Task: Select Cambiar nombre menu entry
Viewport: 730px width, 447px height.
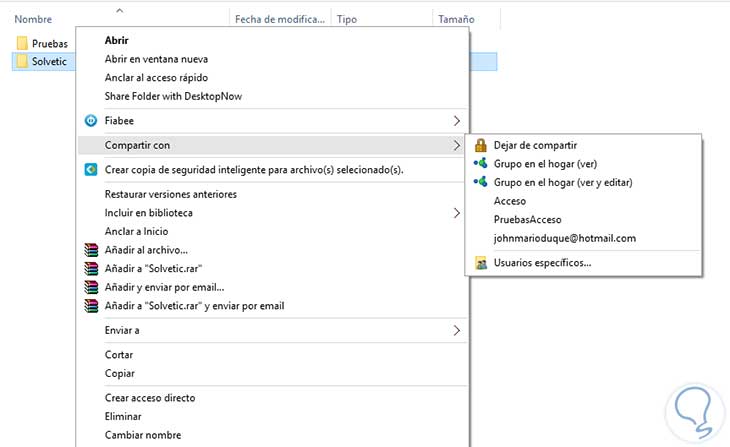Action: point(143,435)
